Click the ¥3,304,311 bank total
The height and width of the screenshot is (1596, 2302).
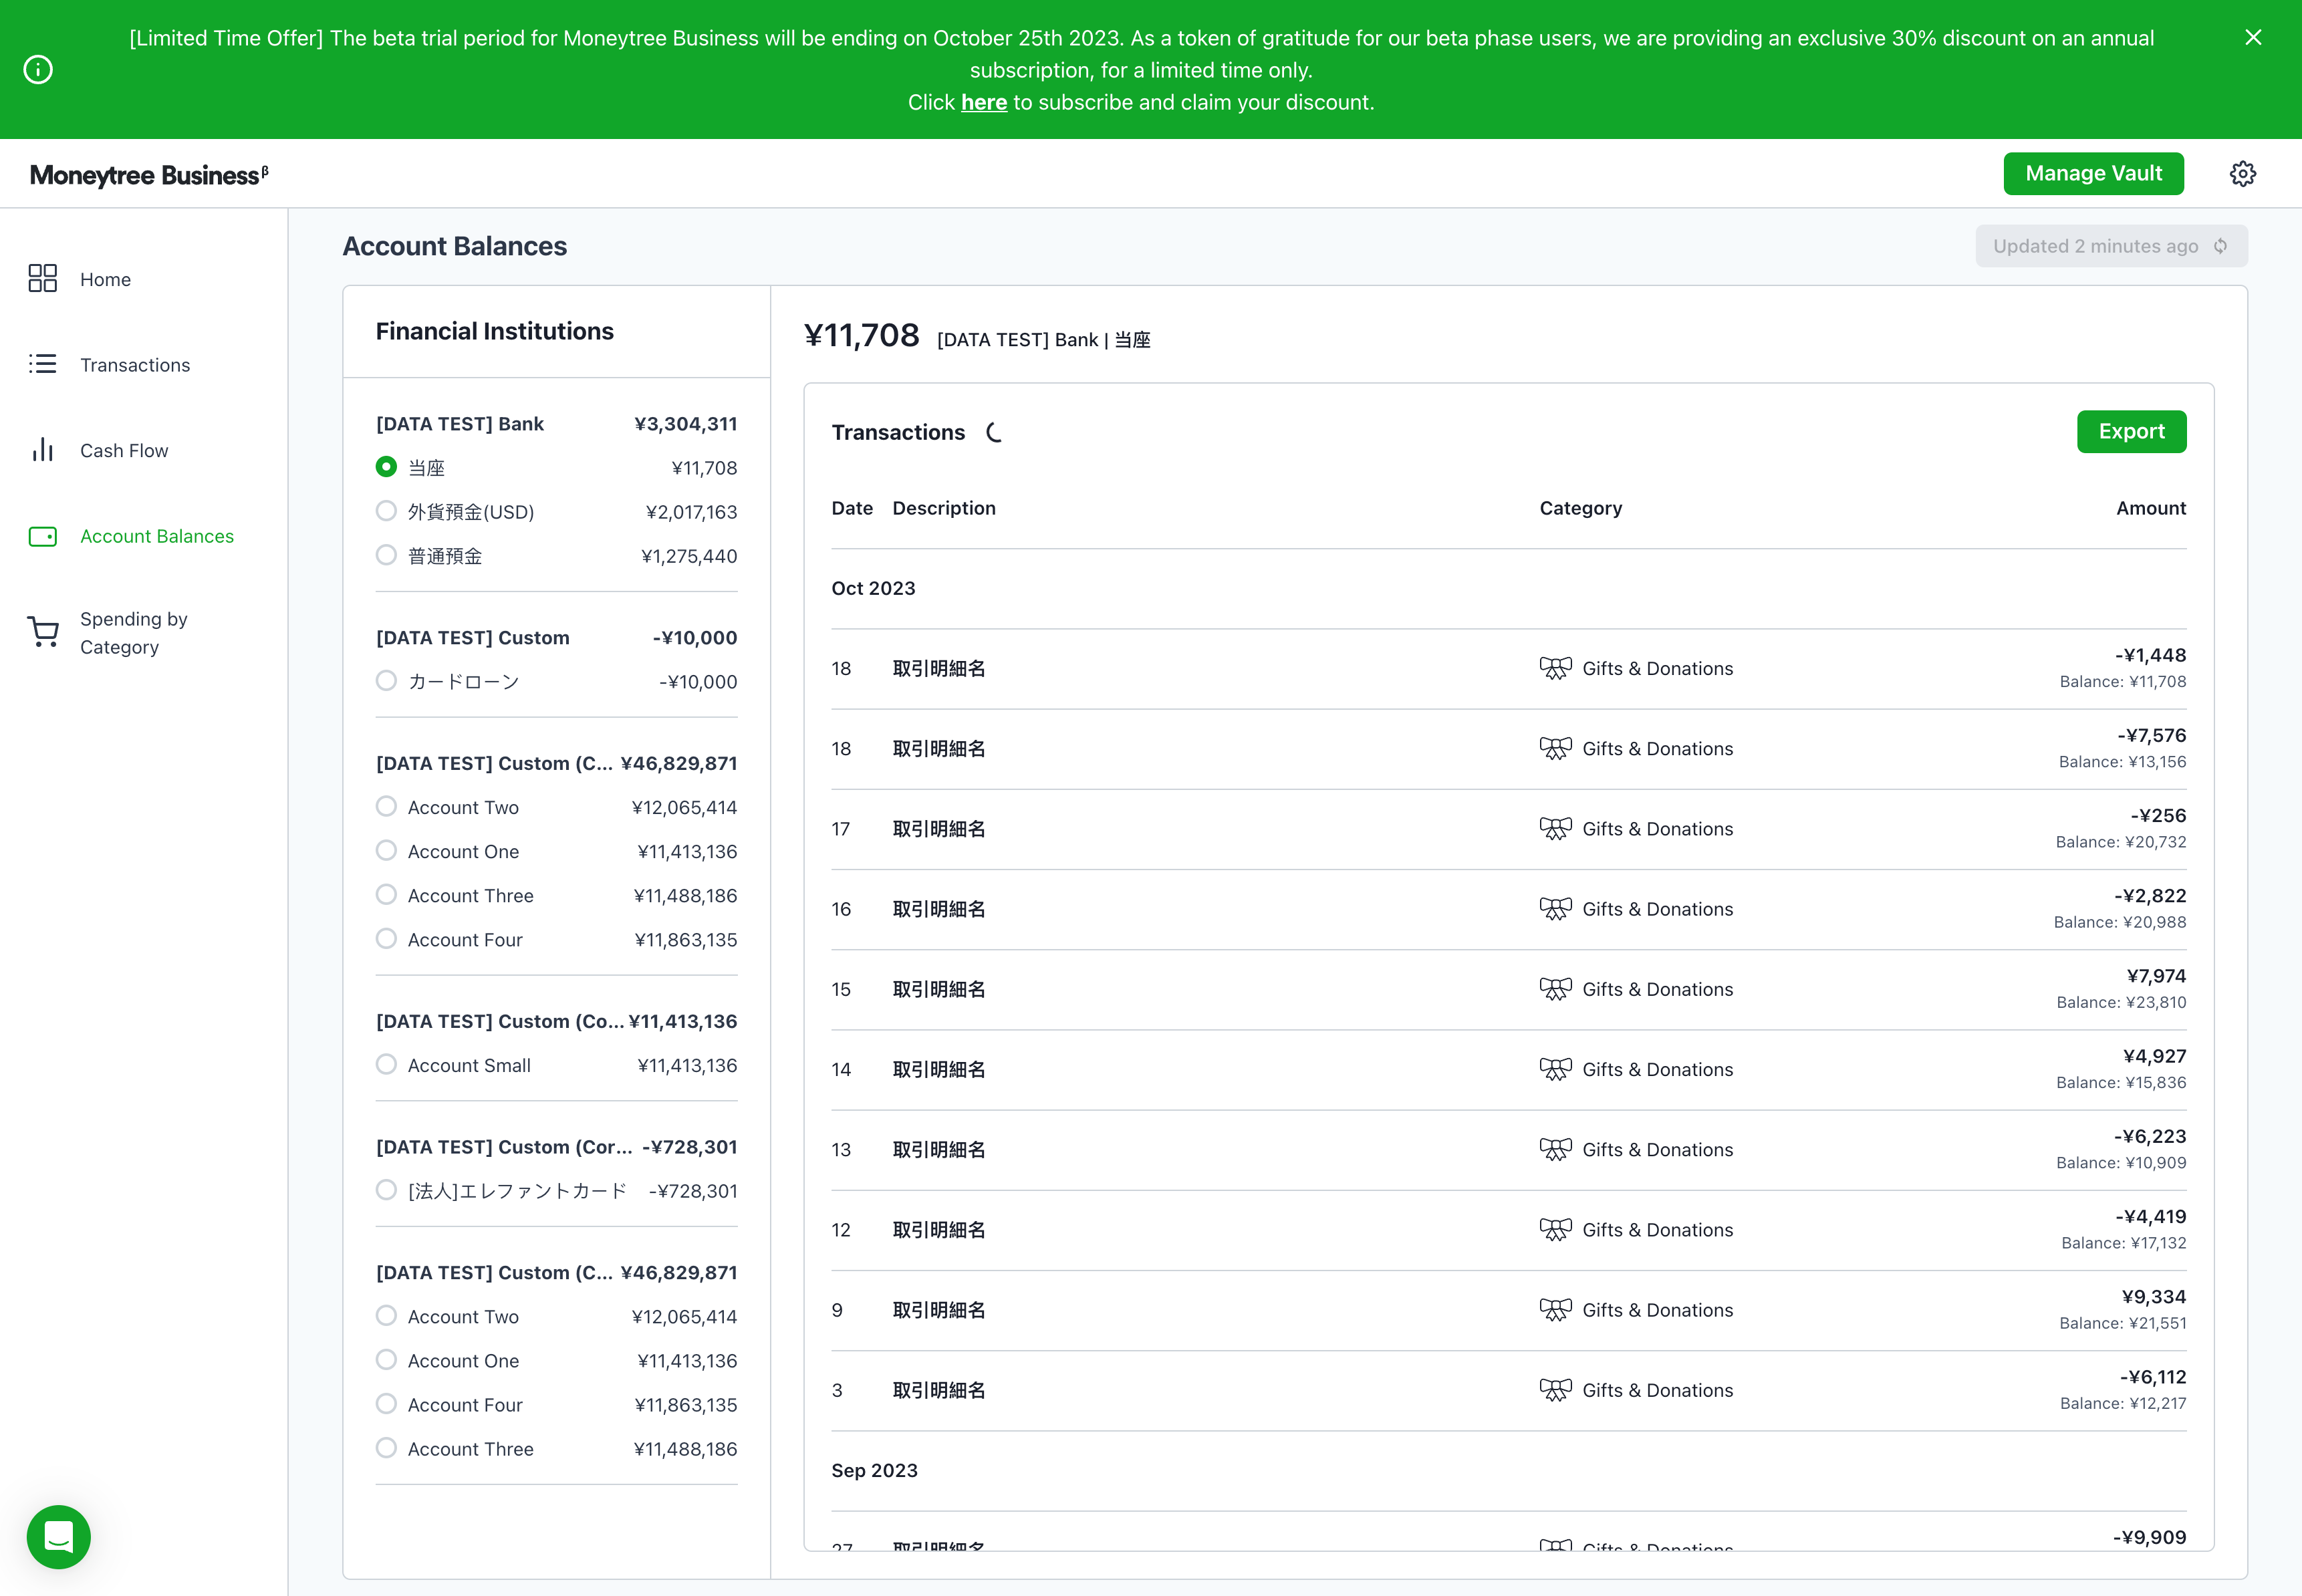(x=686, y=424)
